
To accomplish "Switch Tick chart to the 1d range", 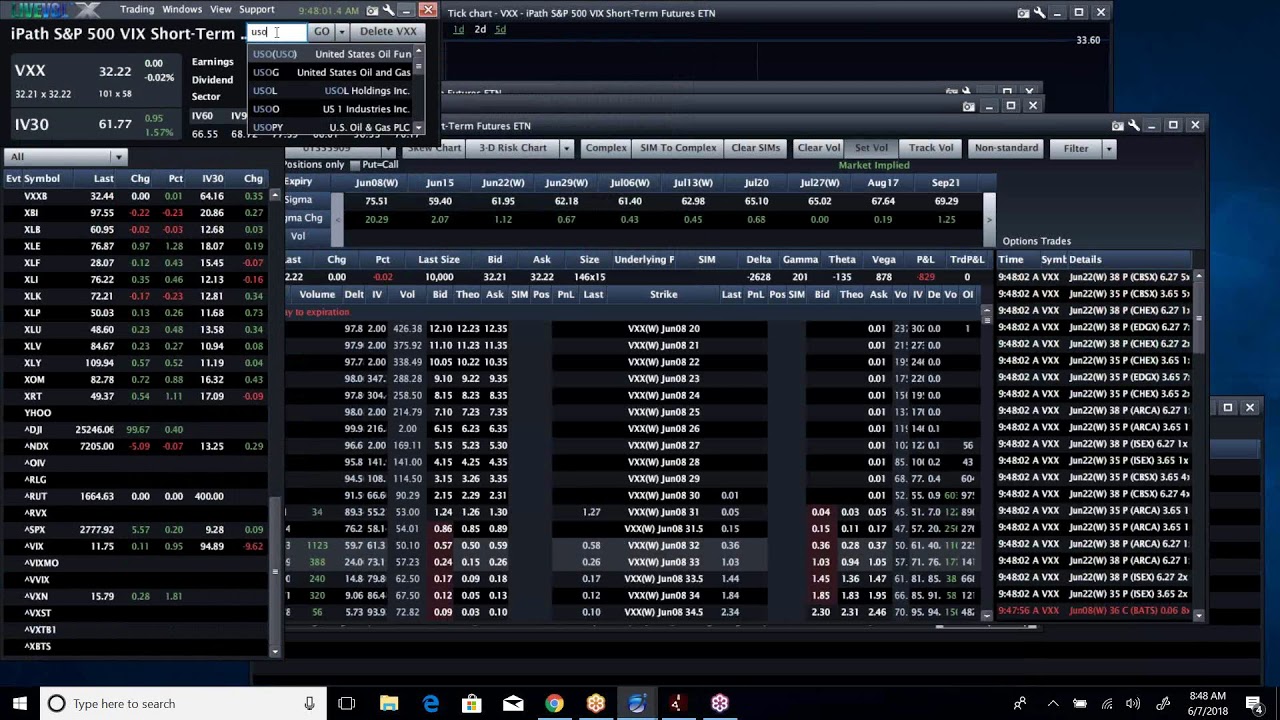I will pos(459,30).
